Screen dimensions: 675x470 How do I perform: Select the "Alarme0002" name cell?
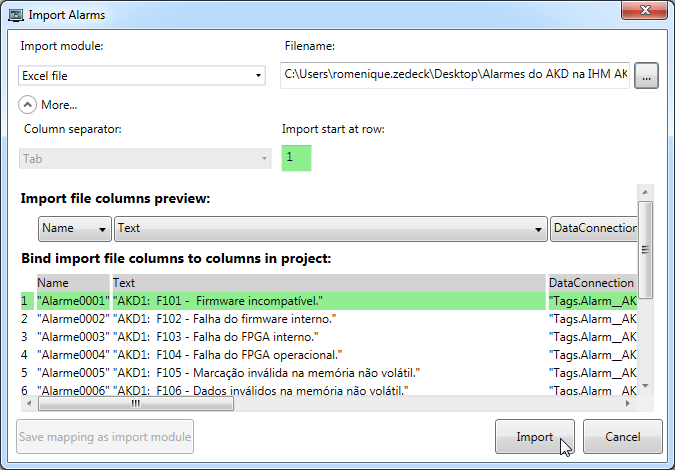[x=73, y=319]
